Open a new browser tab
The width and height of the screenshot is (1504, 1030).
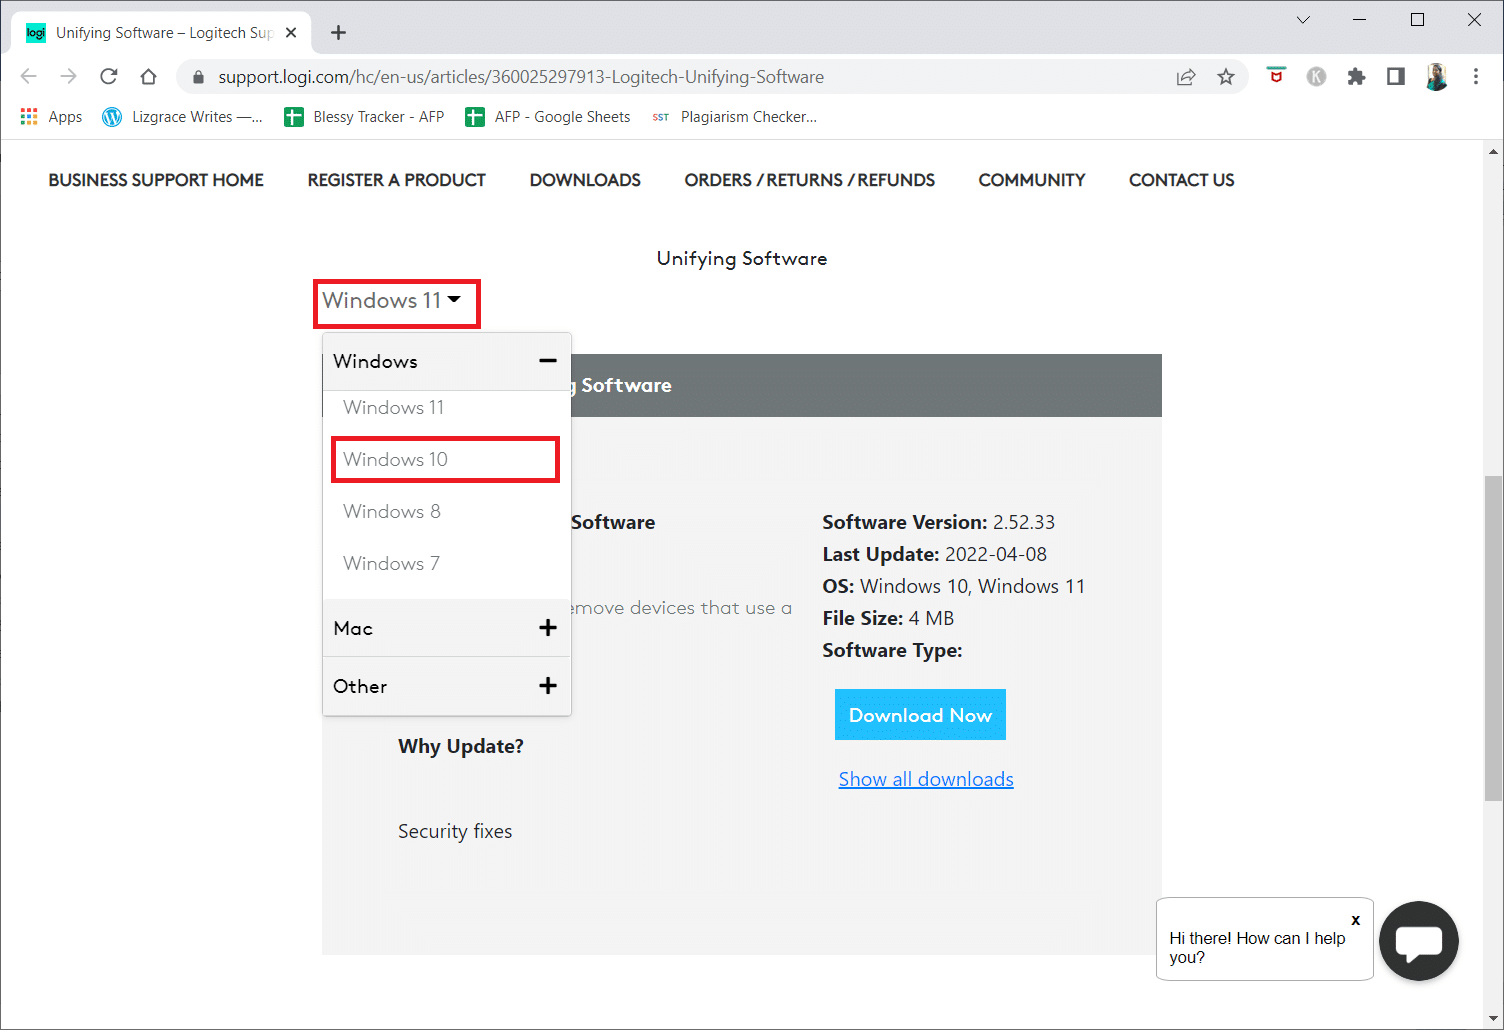(338, 33)
